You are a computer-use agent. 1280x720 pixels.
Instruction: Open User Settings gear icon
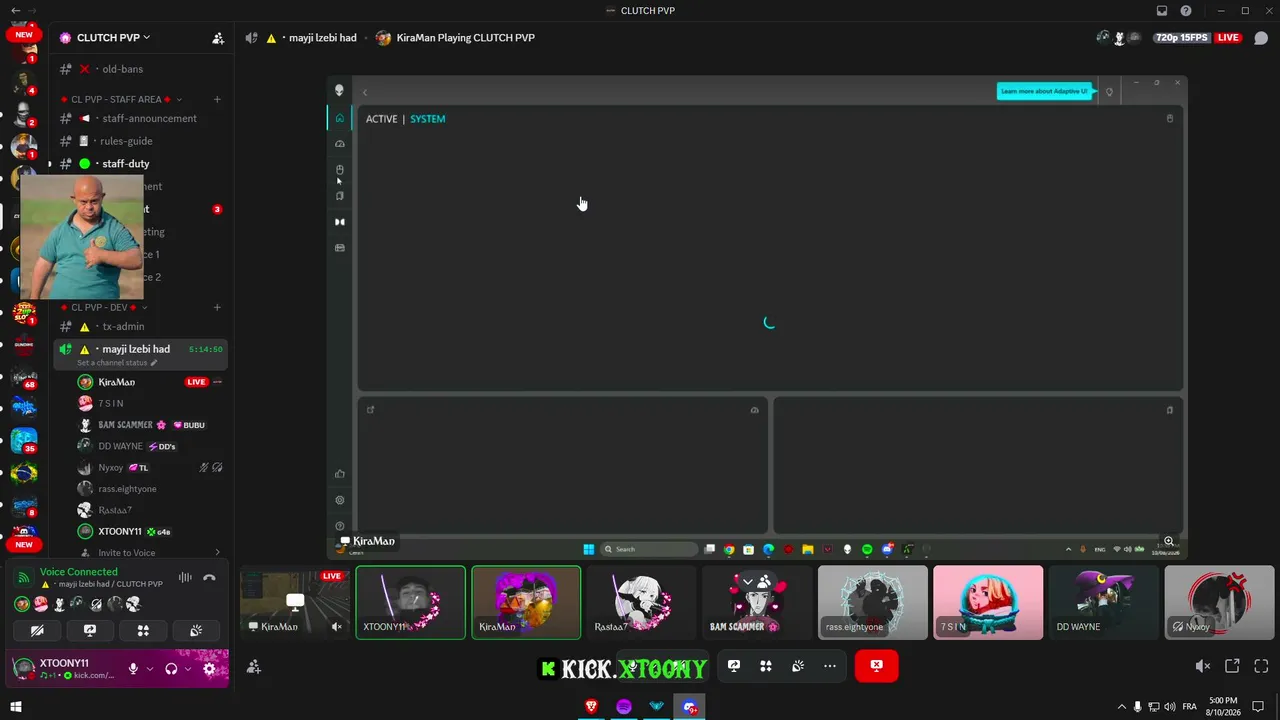(x=209, y=669)
